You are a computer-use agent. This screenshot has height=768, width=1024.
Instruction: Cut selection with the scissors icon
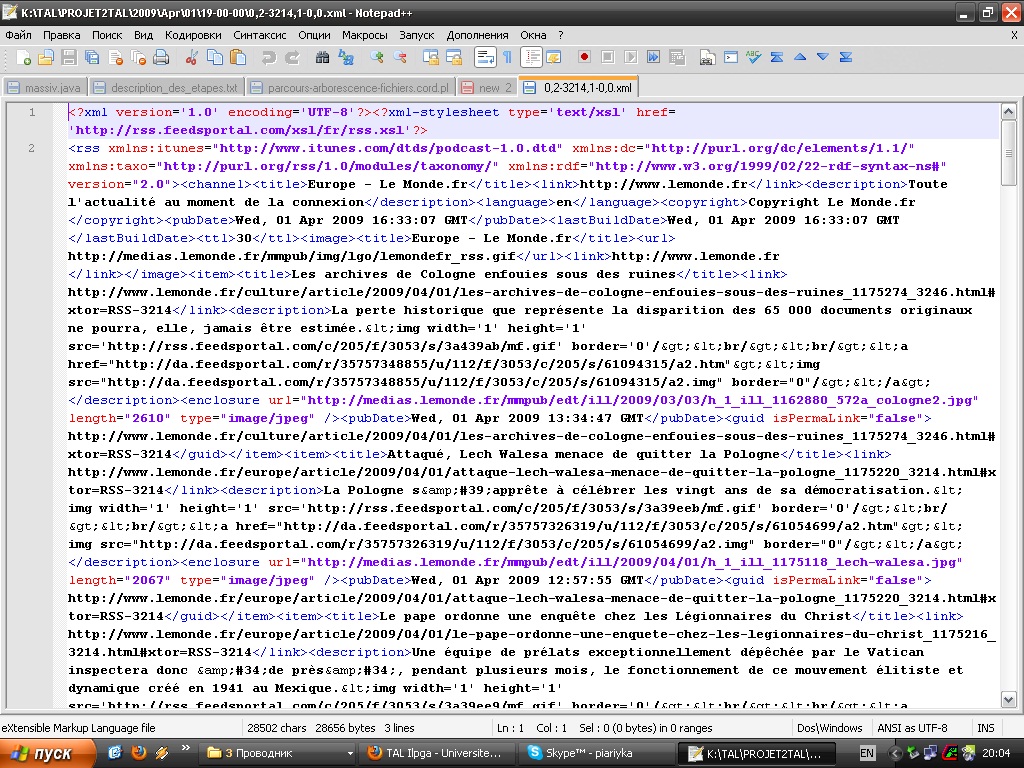coord(191,58)
